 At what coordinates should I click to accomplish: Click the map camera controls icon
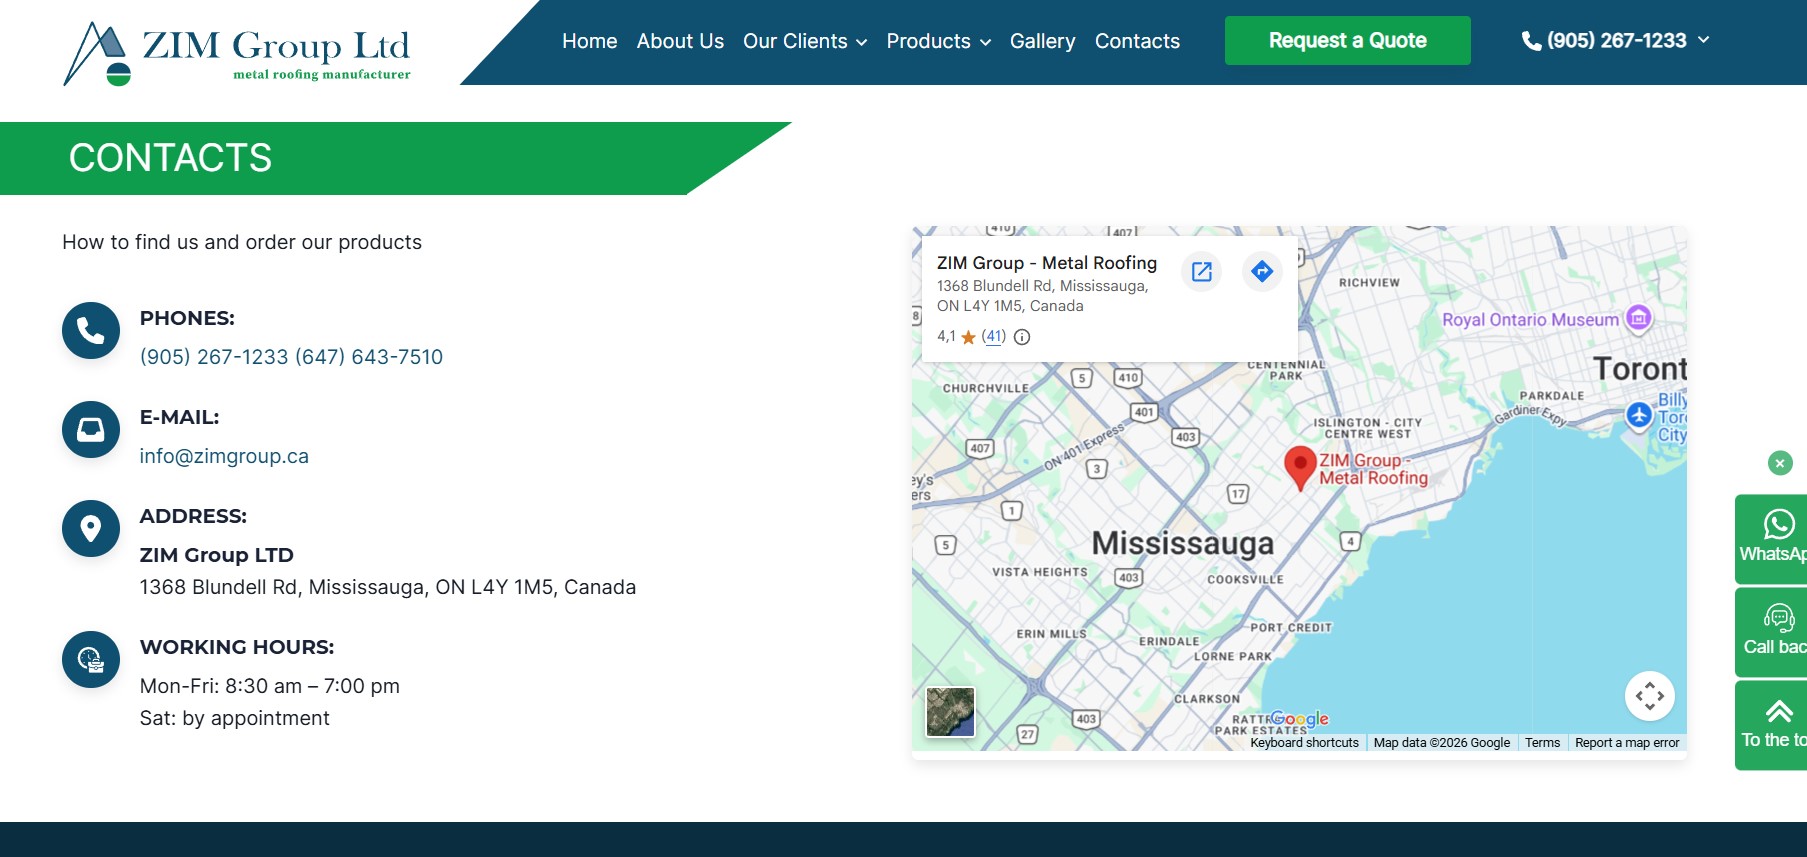(x=1649, y=696)
